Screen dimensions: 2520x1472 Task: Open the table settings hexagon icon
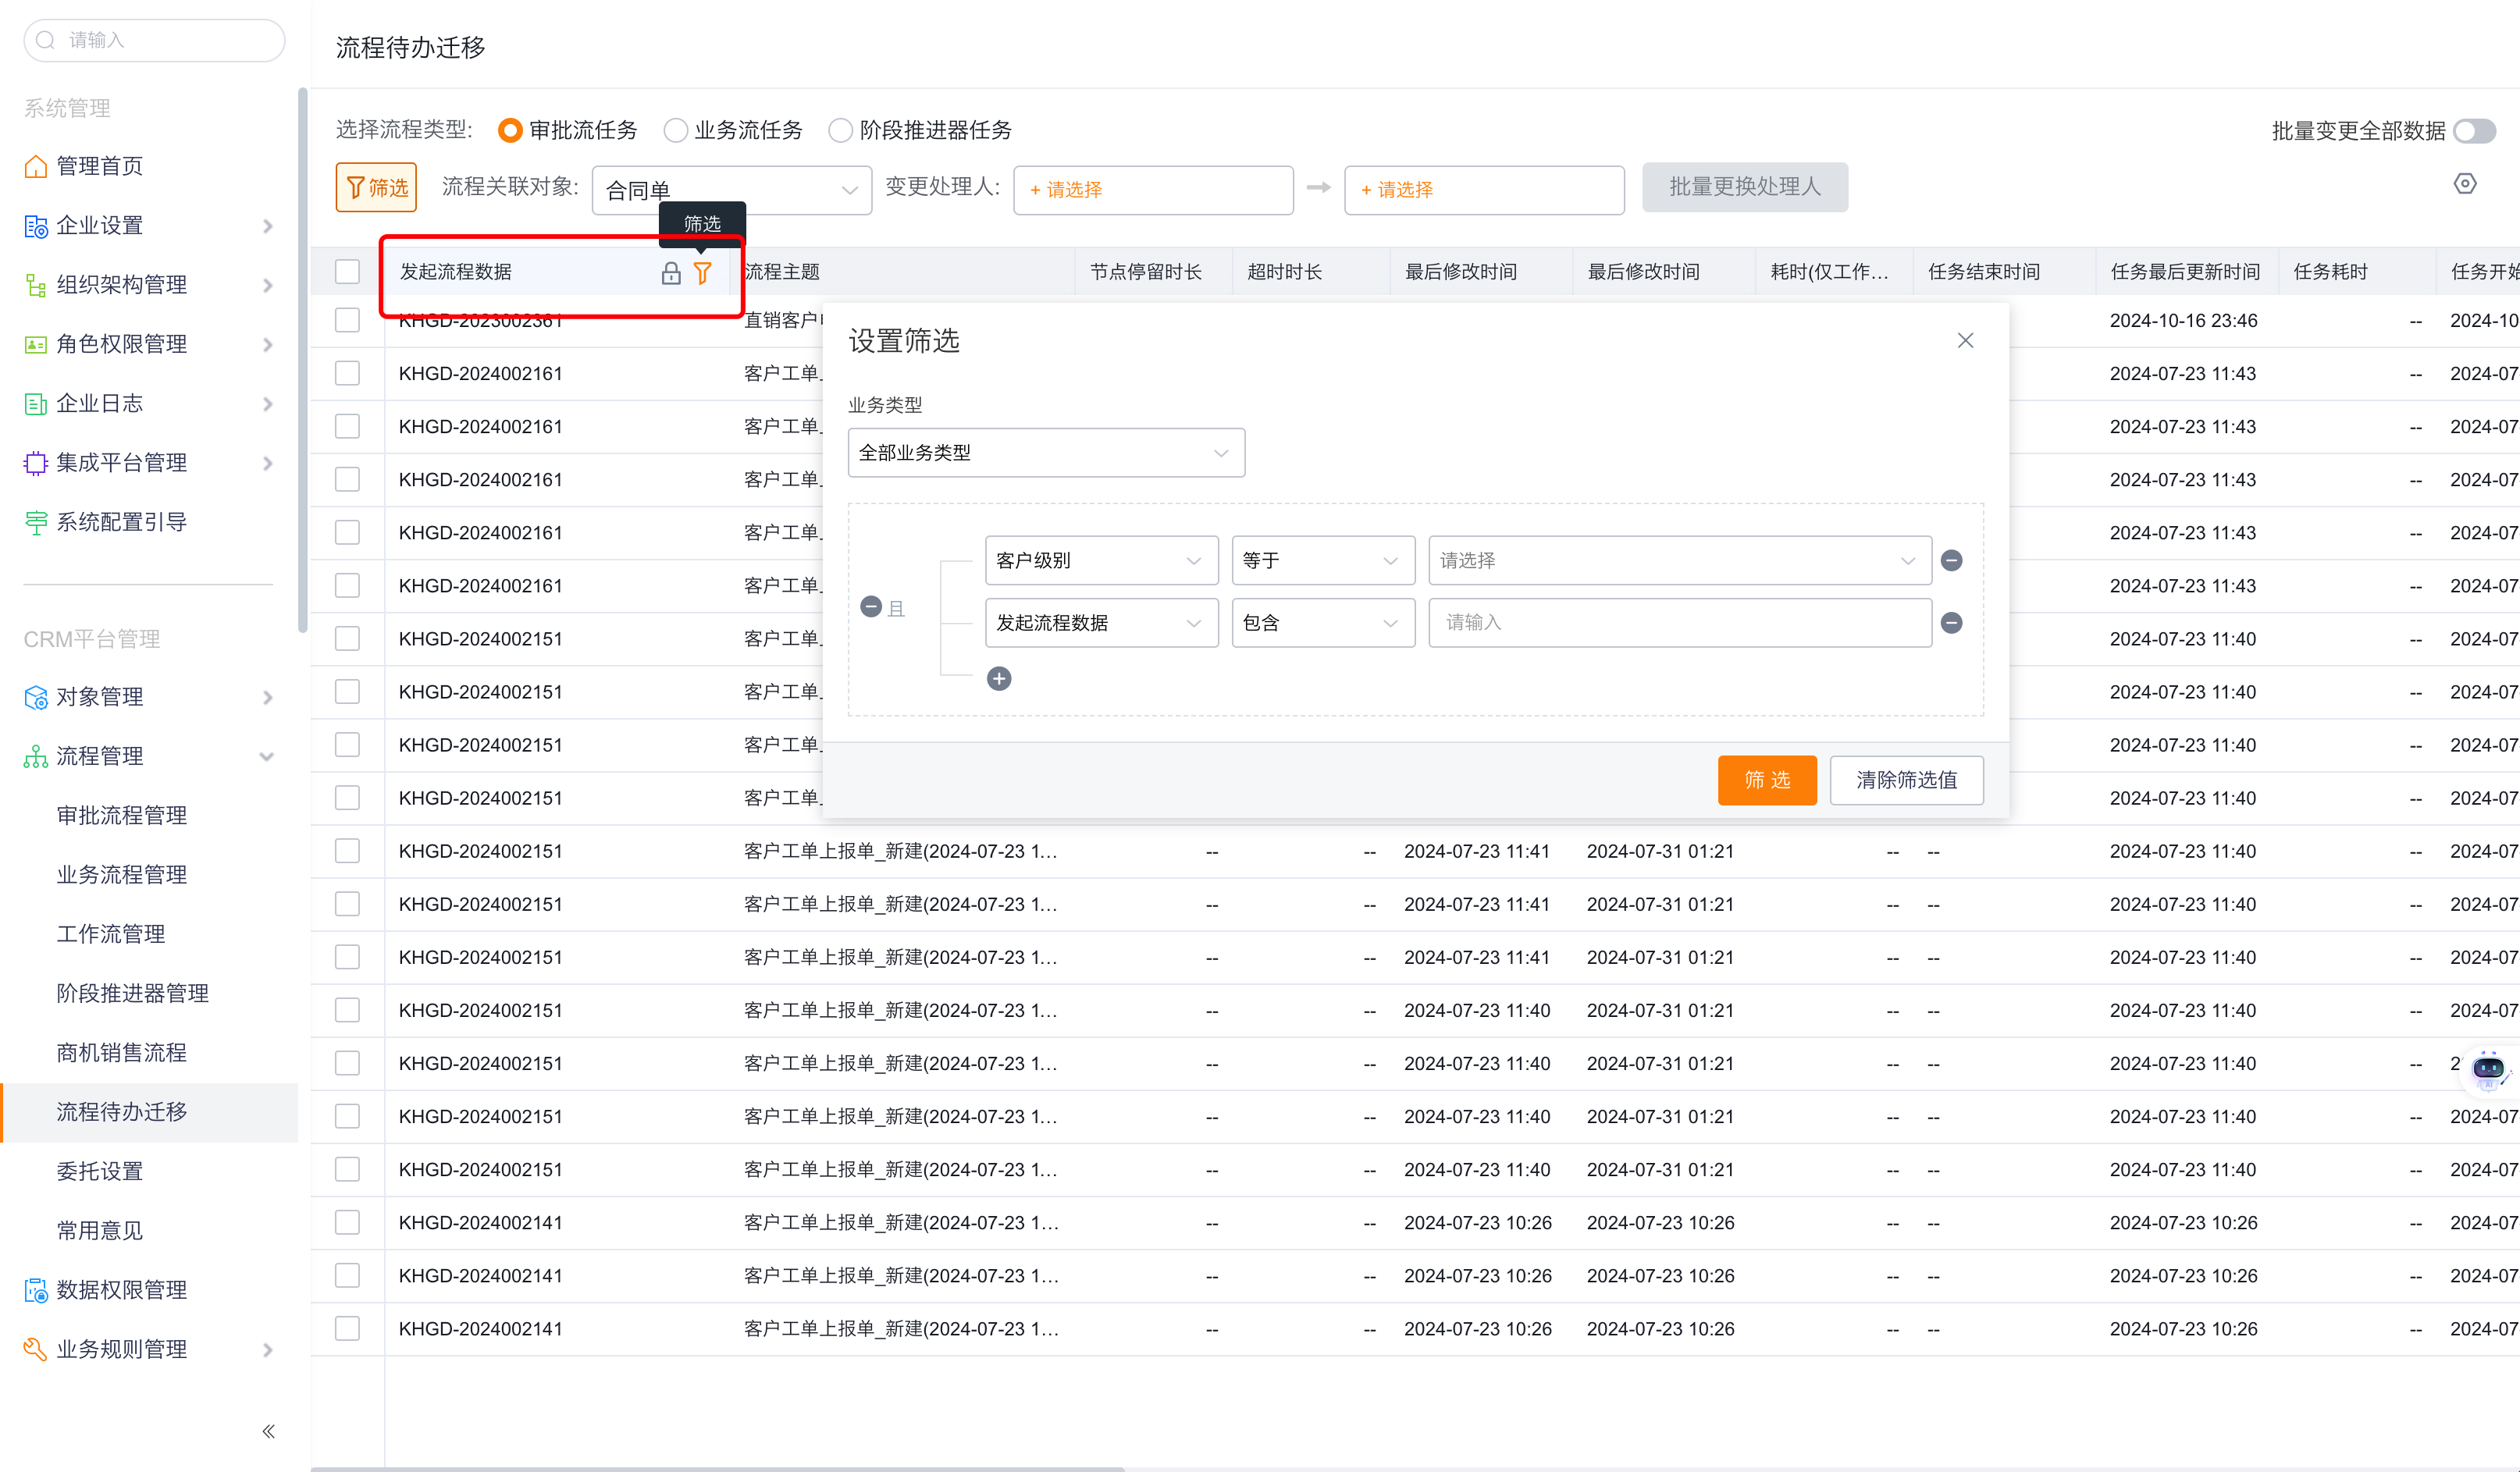tap(2465, 184)
